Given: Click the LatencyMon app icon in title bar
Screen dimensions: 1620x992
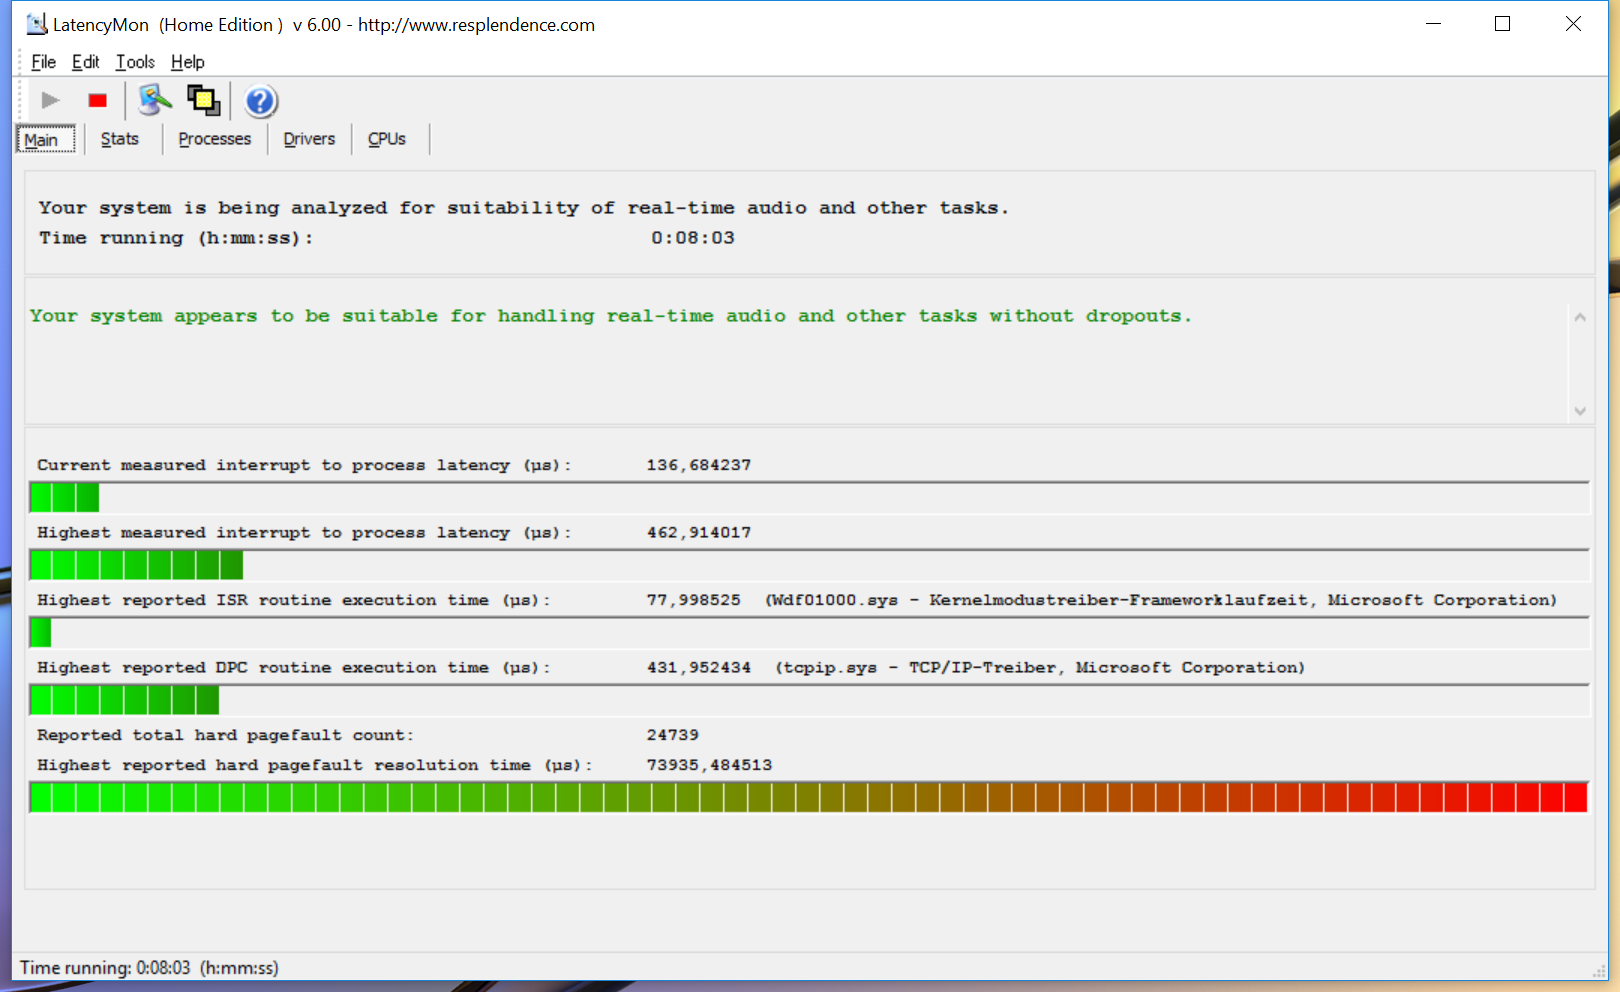Looking at the screenshot, I should tap(36, 24).
